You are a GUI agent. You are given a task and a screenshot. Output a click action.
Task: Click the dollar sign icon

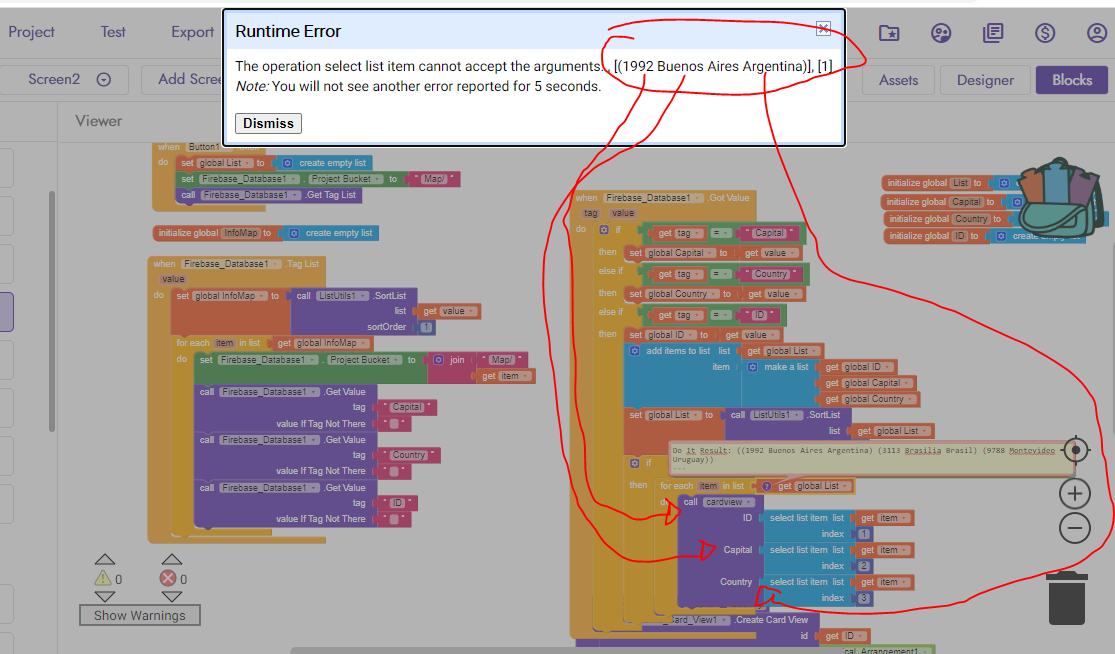1045,32
